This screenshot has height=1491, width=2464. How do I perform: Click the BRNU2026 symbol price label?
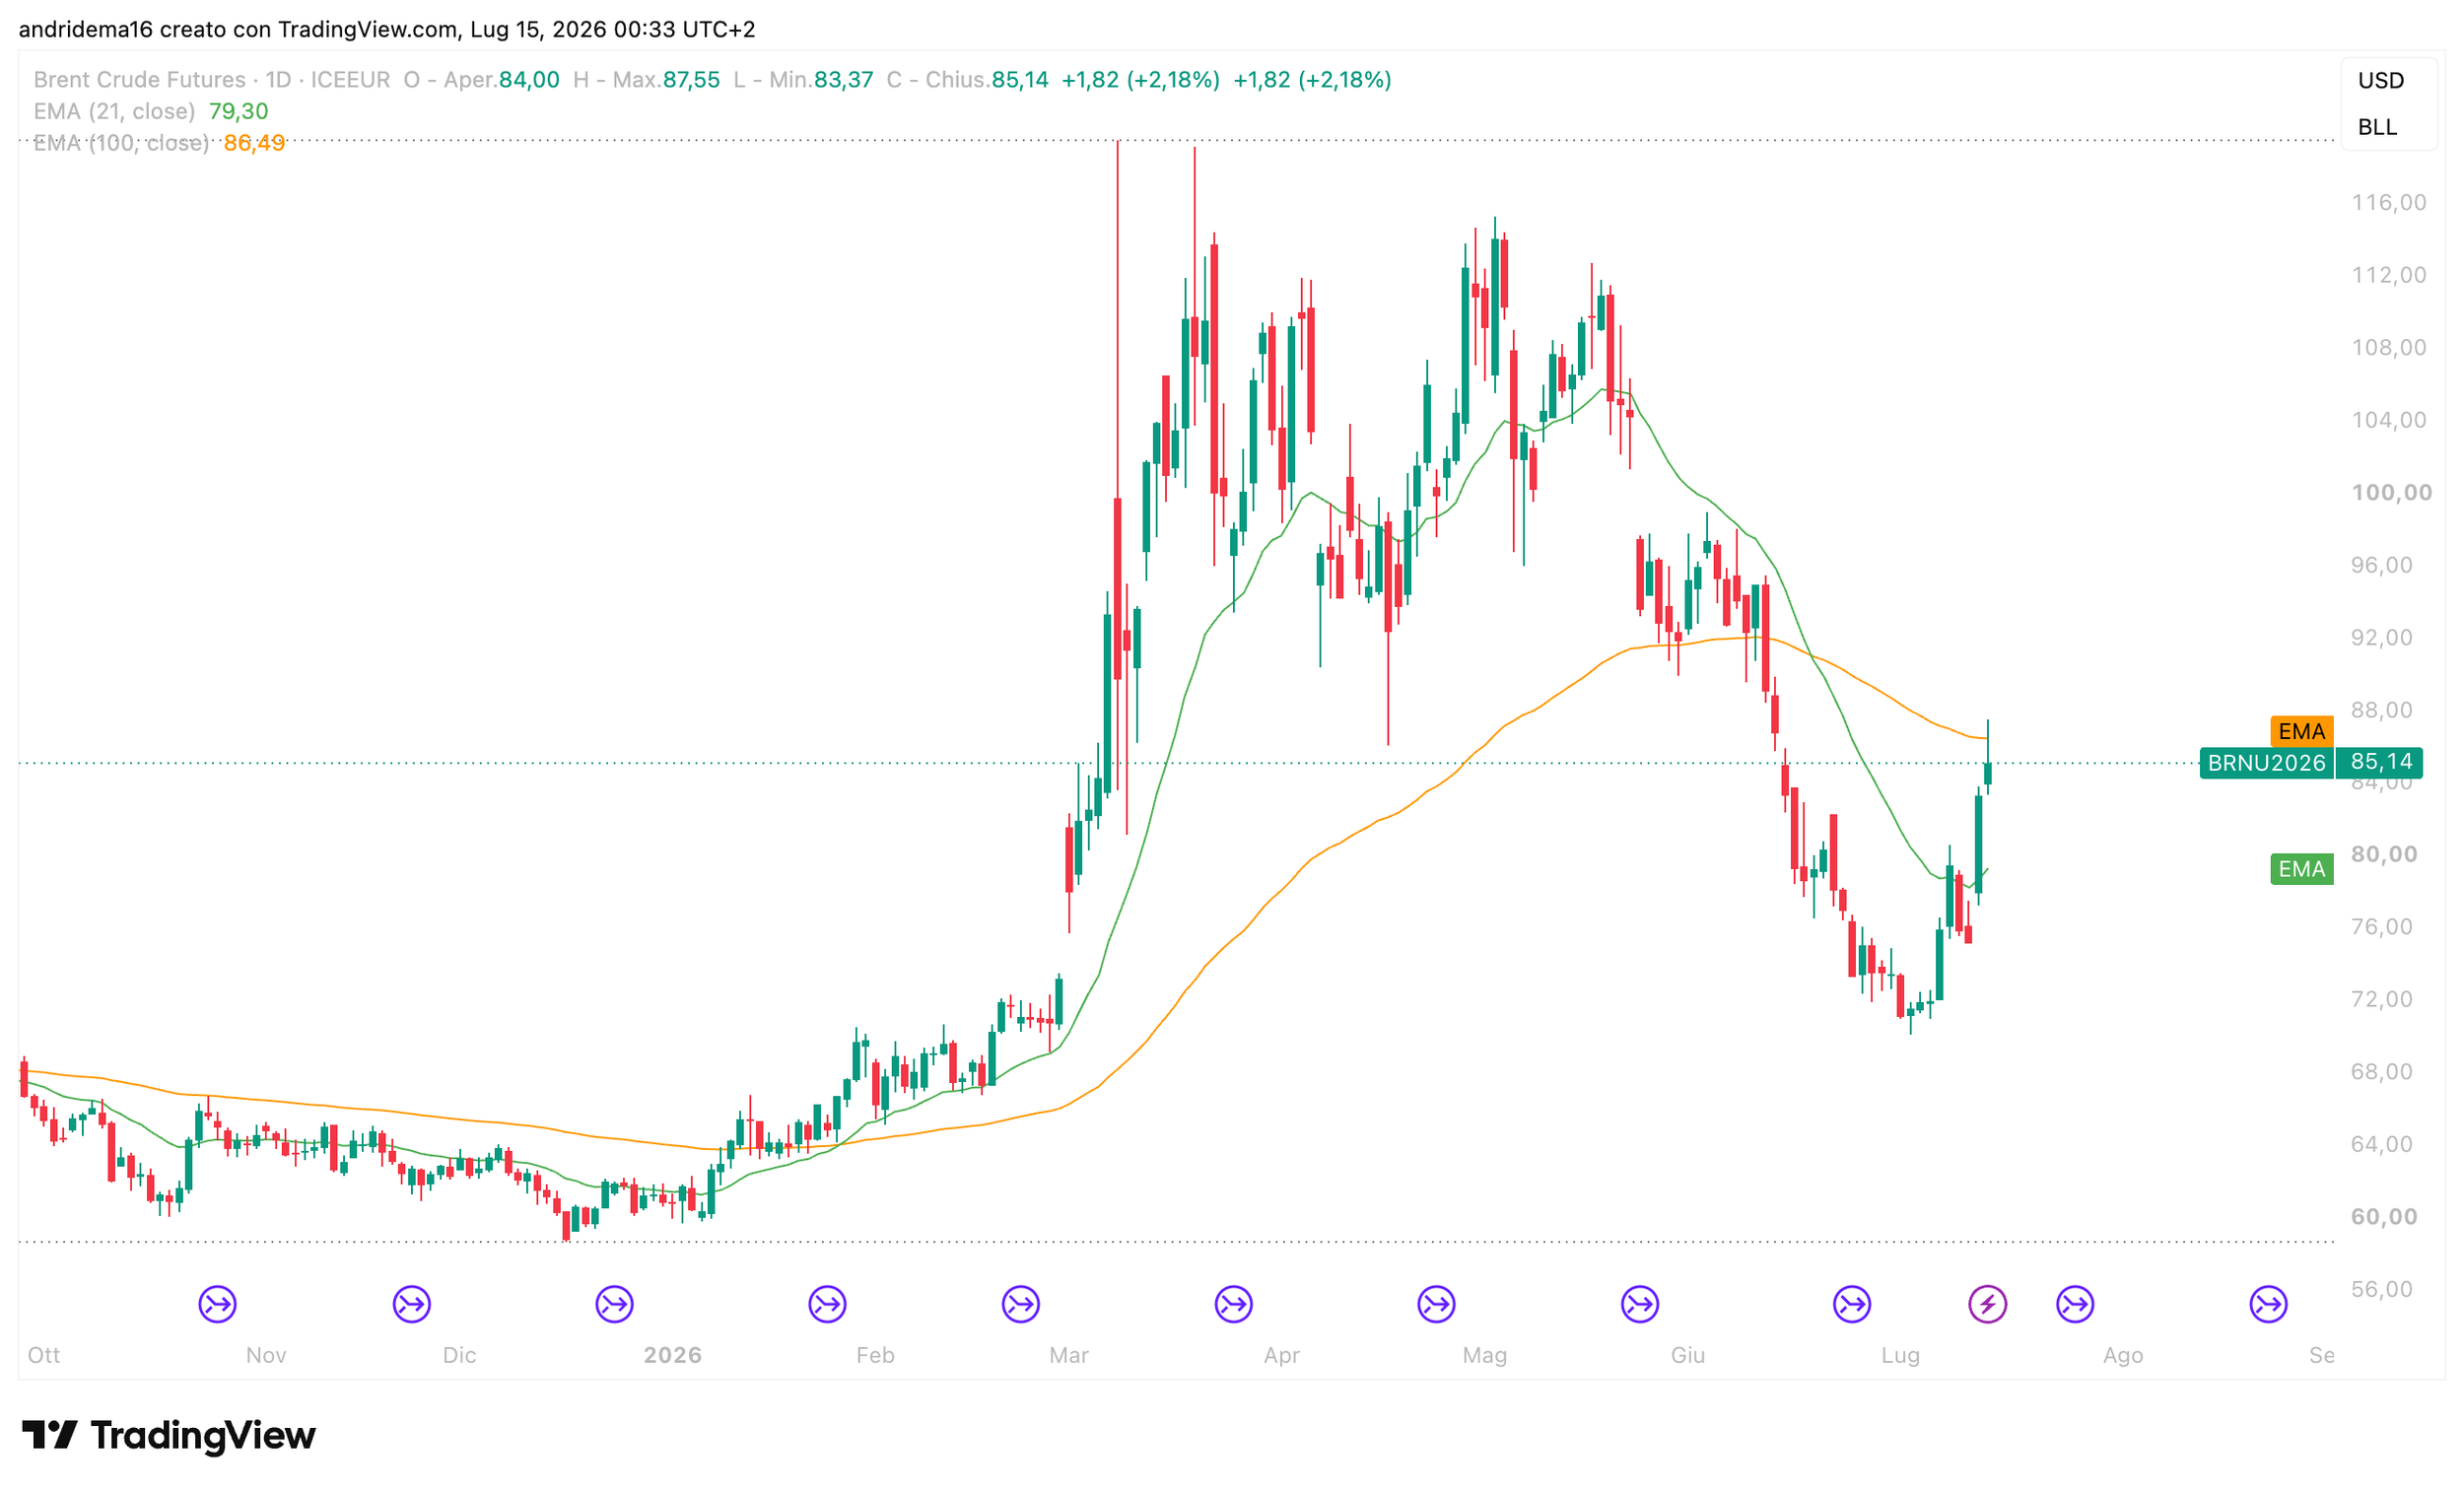2267,763
